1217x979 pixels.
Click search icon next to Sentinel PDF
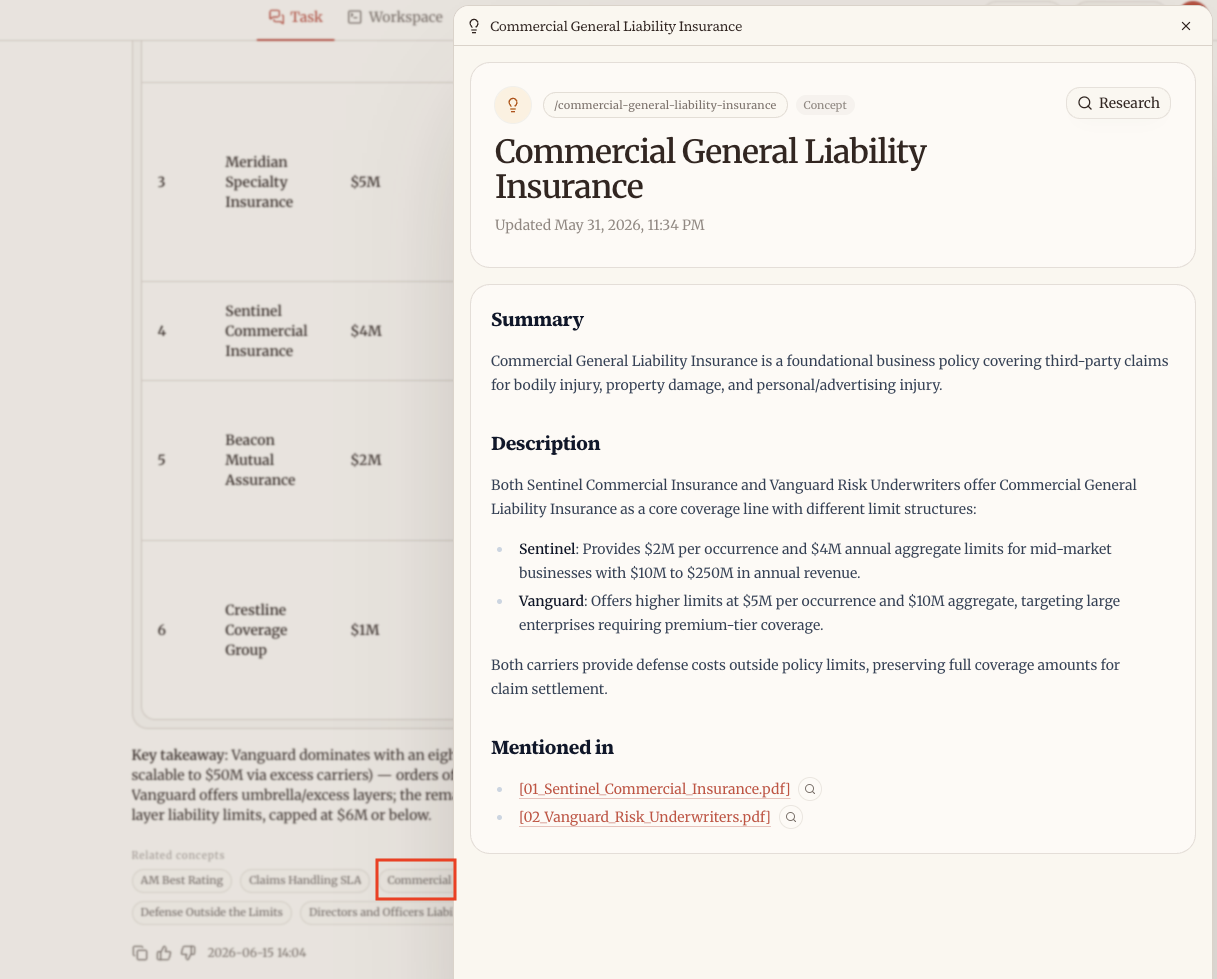point(810,789)
